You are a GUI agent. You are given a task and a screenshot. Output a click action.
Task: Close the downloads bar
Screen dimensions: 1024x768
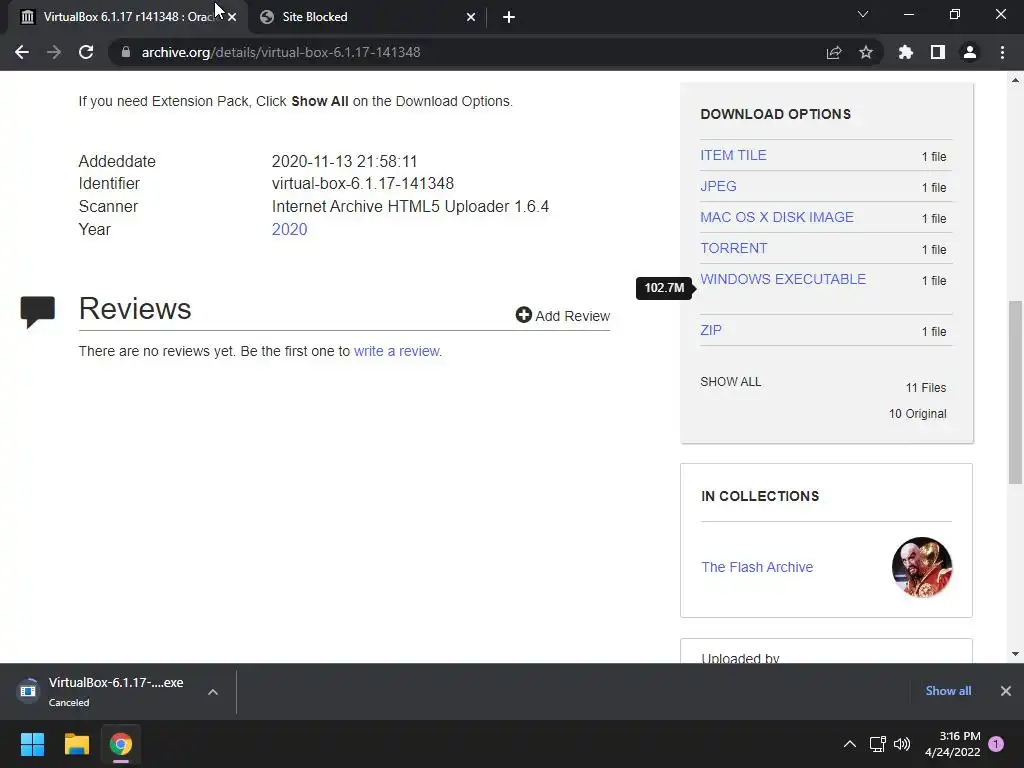[x=1006, y=691]
